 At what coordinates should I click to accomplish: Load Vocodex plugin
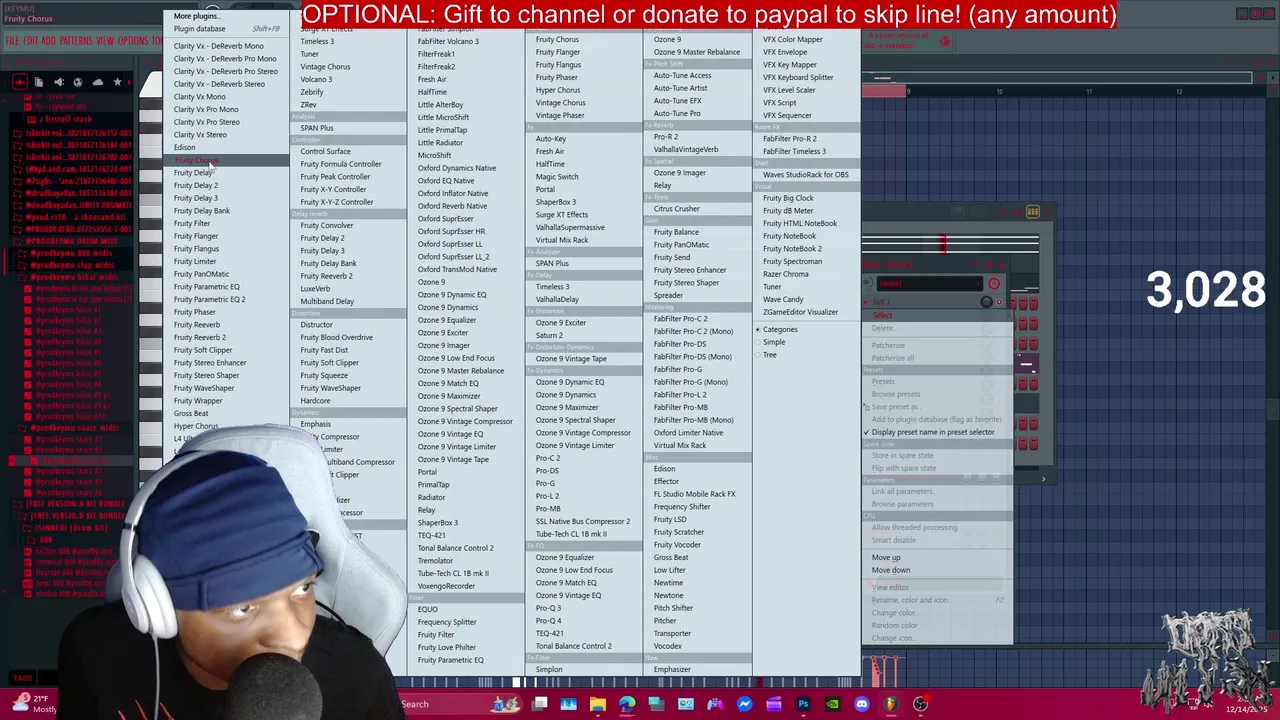point(668,646)
